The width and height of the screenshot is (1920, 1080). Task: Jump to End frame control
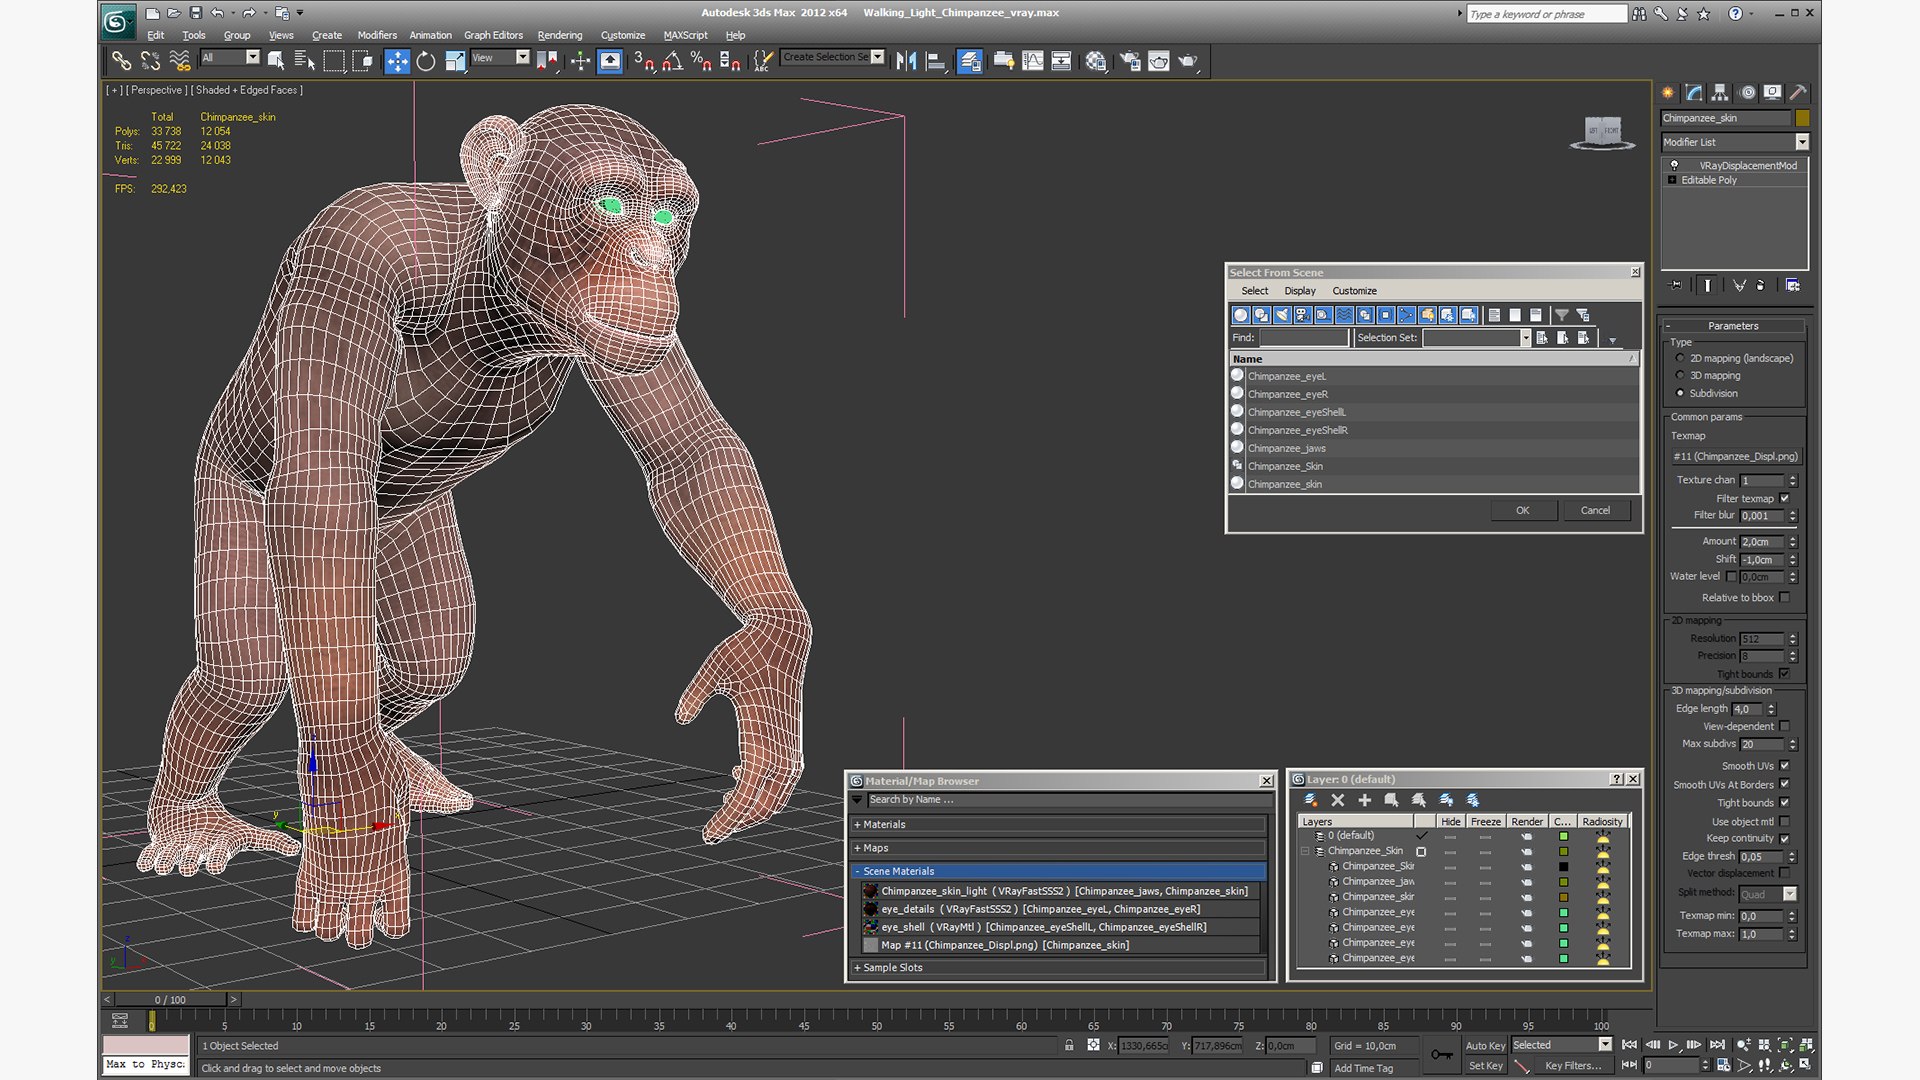tap(1717, 1045)
